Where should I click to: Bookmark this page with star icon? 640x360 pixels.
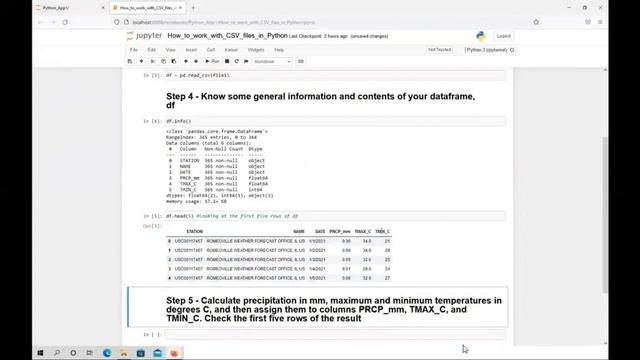tap(536, 22)
